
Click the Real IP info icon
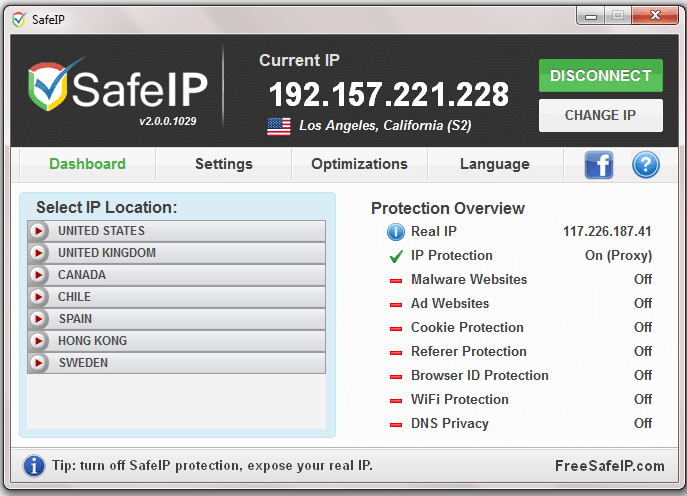pos(396,232)
